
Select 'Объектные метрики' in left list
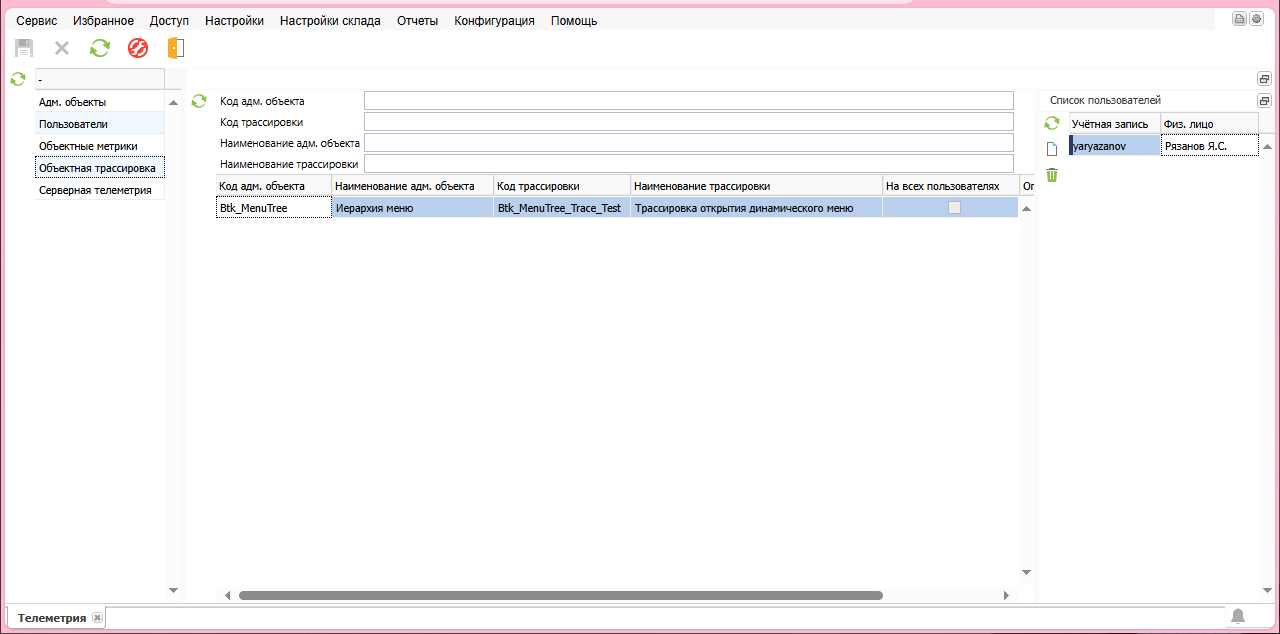[x=88, y=146]
